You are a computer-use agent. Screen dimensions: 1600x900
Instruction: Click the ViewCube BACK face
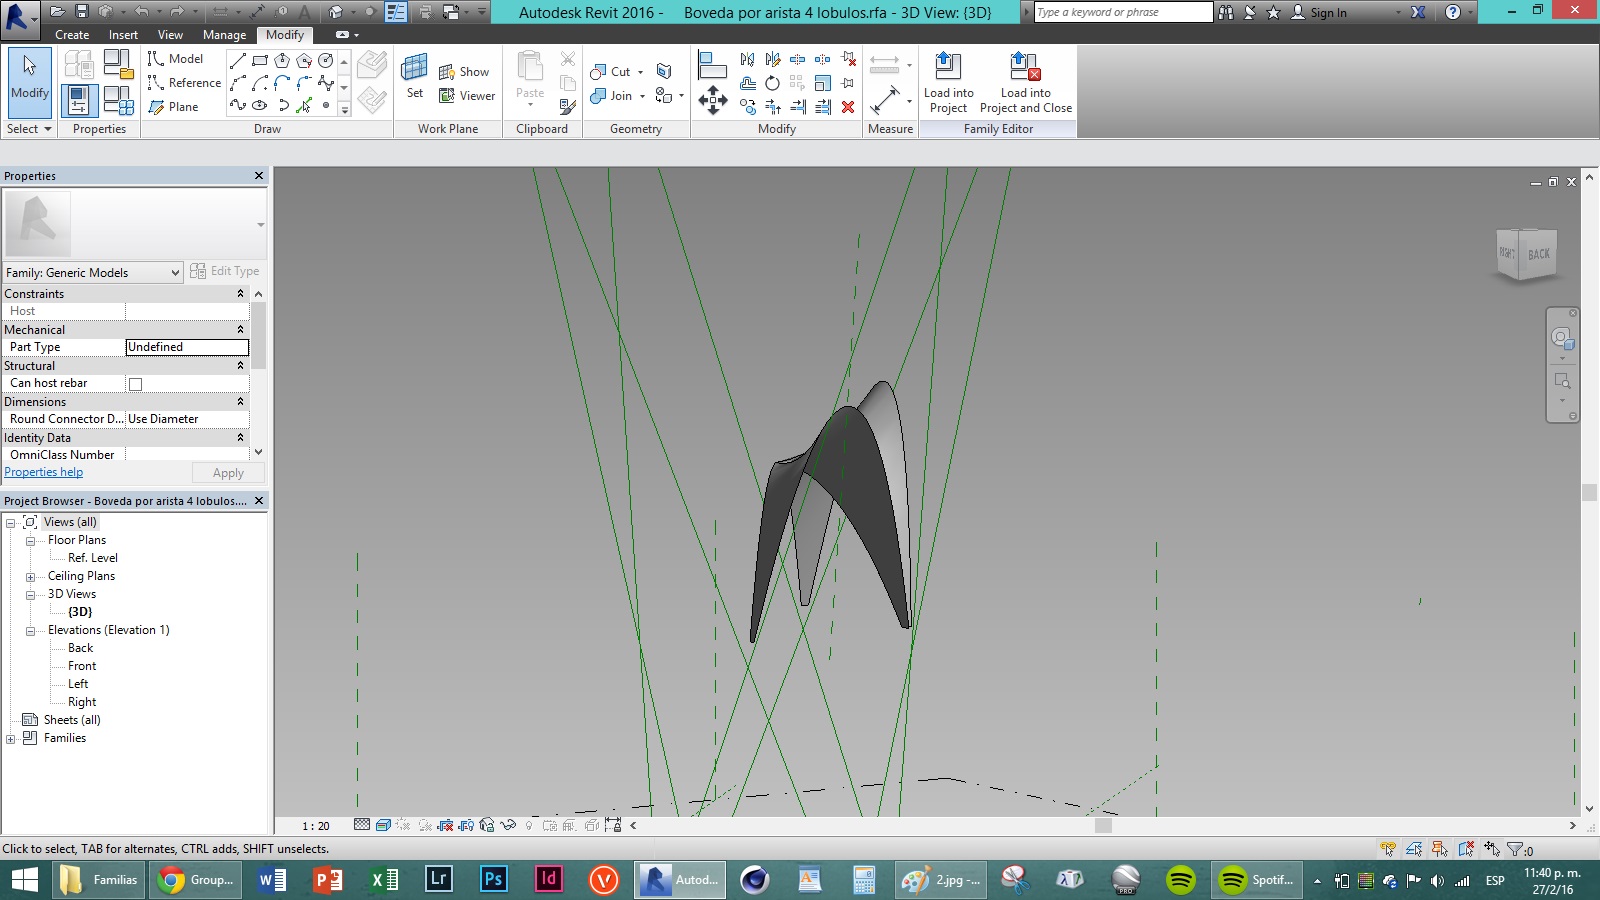[x=1538, y=254]
